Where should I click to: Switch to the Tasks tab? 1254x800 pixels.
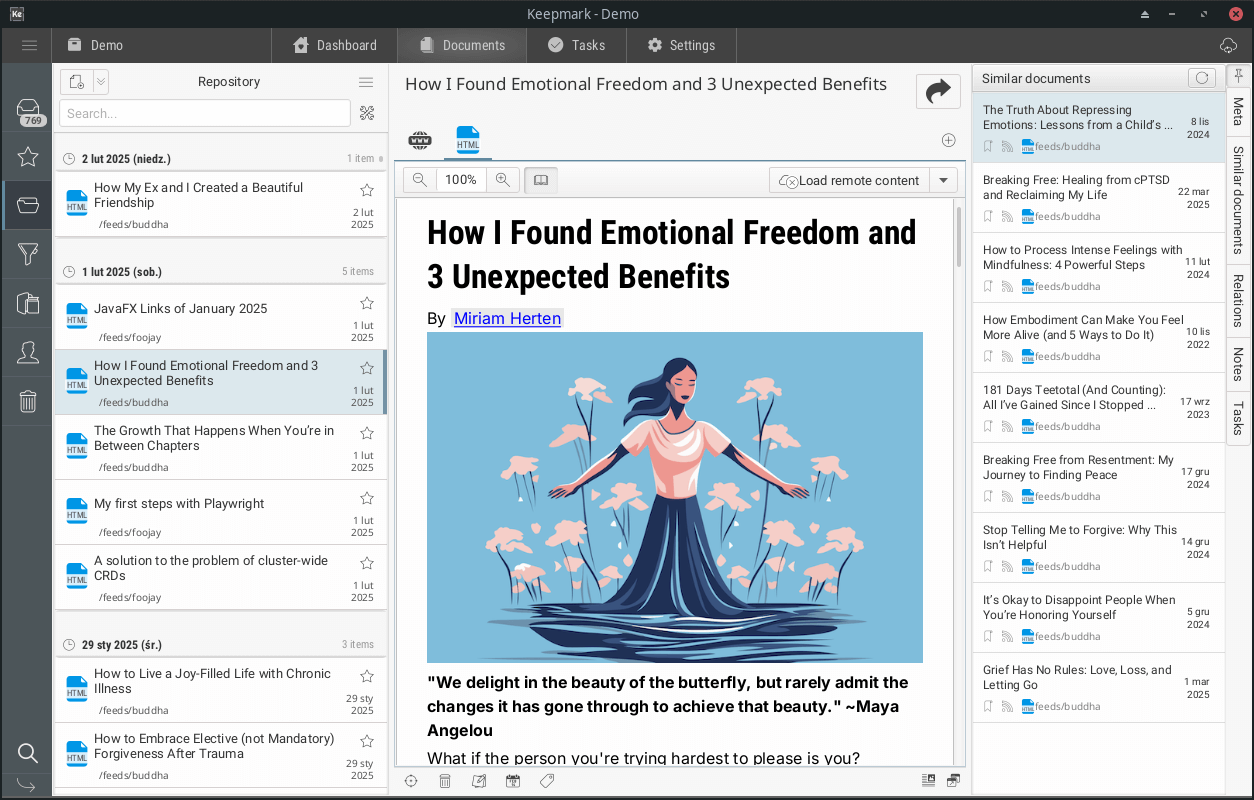click(576, 45)
